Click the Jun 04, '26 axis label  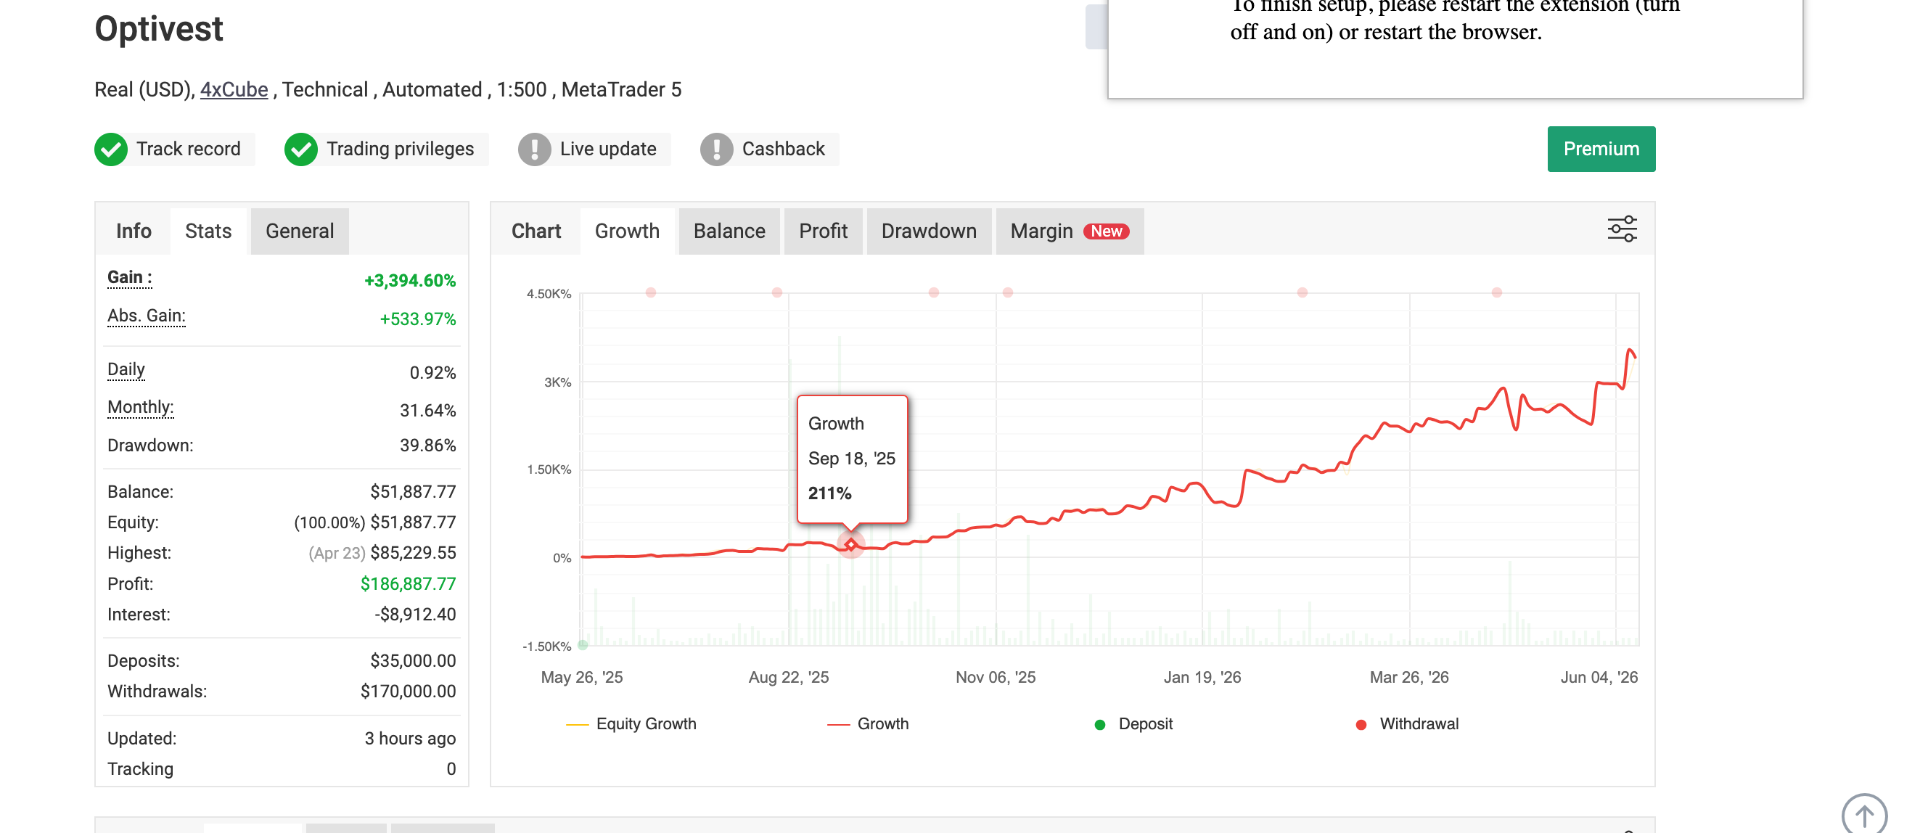tap(1599, 678)
